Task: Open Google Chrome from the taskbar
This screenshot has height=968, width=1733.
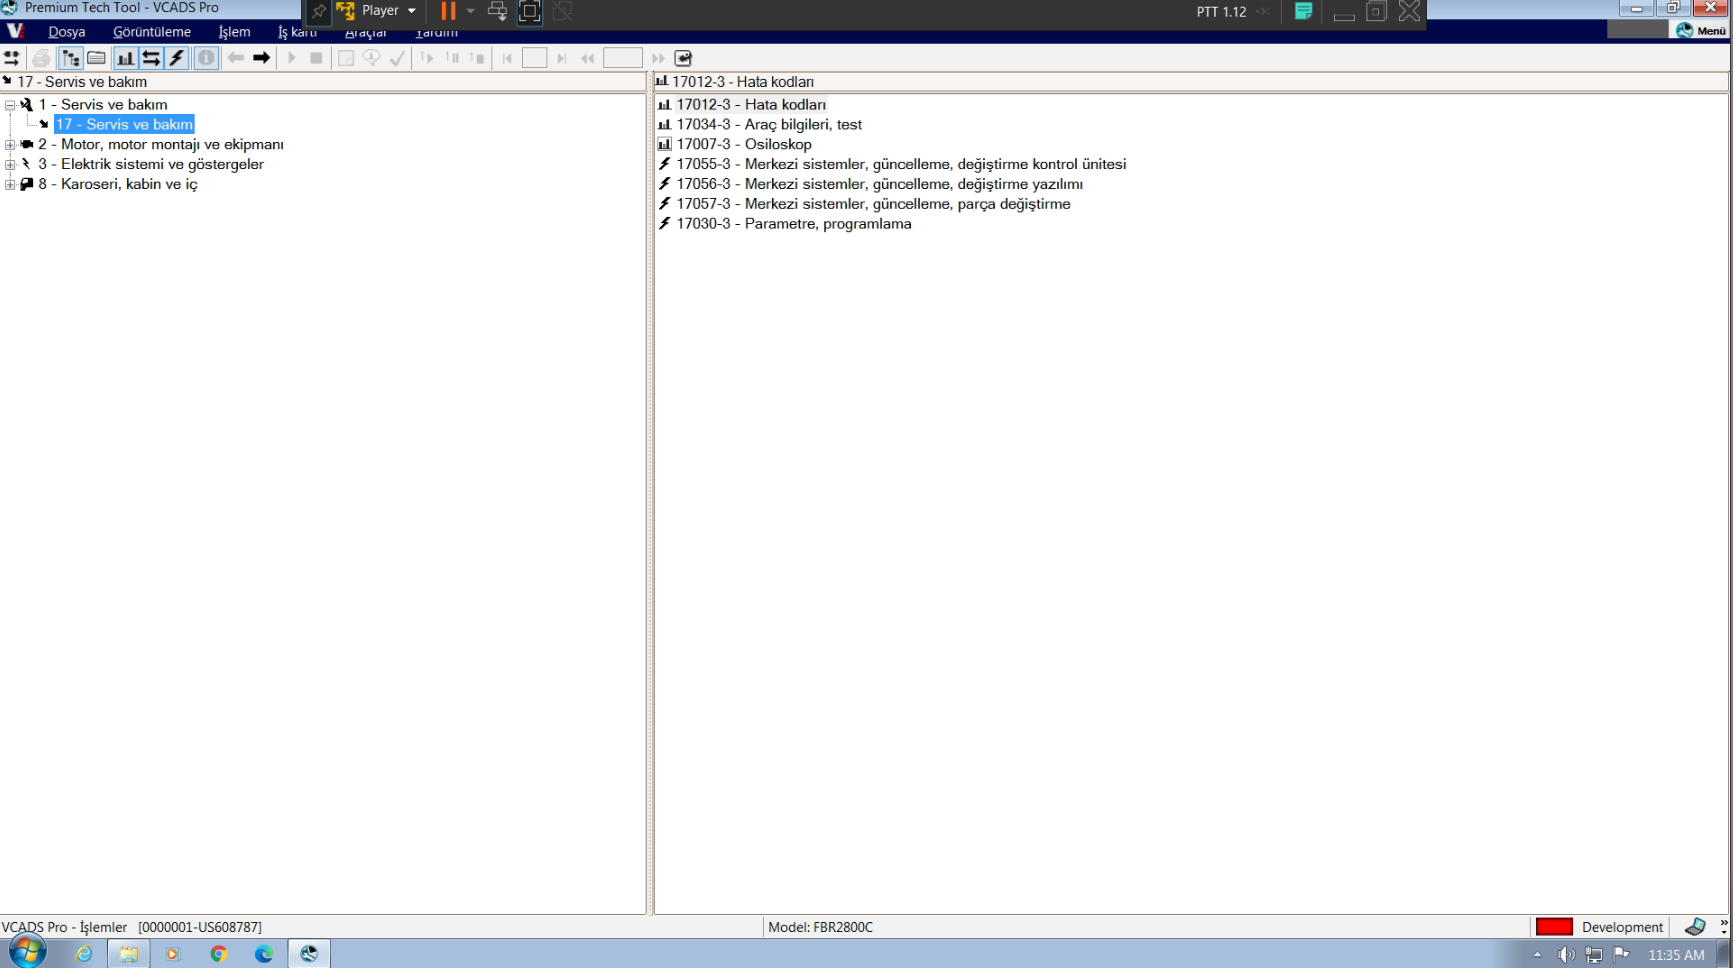Action: [x=218, y=954]
